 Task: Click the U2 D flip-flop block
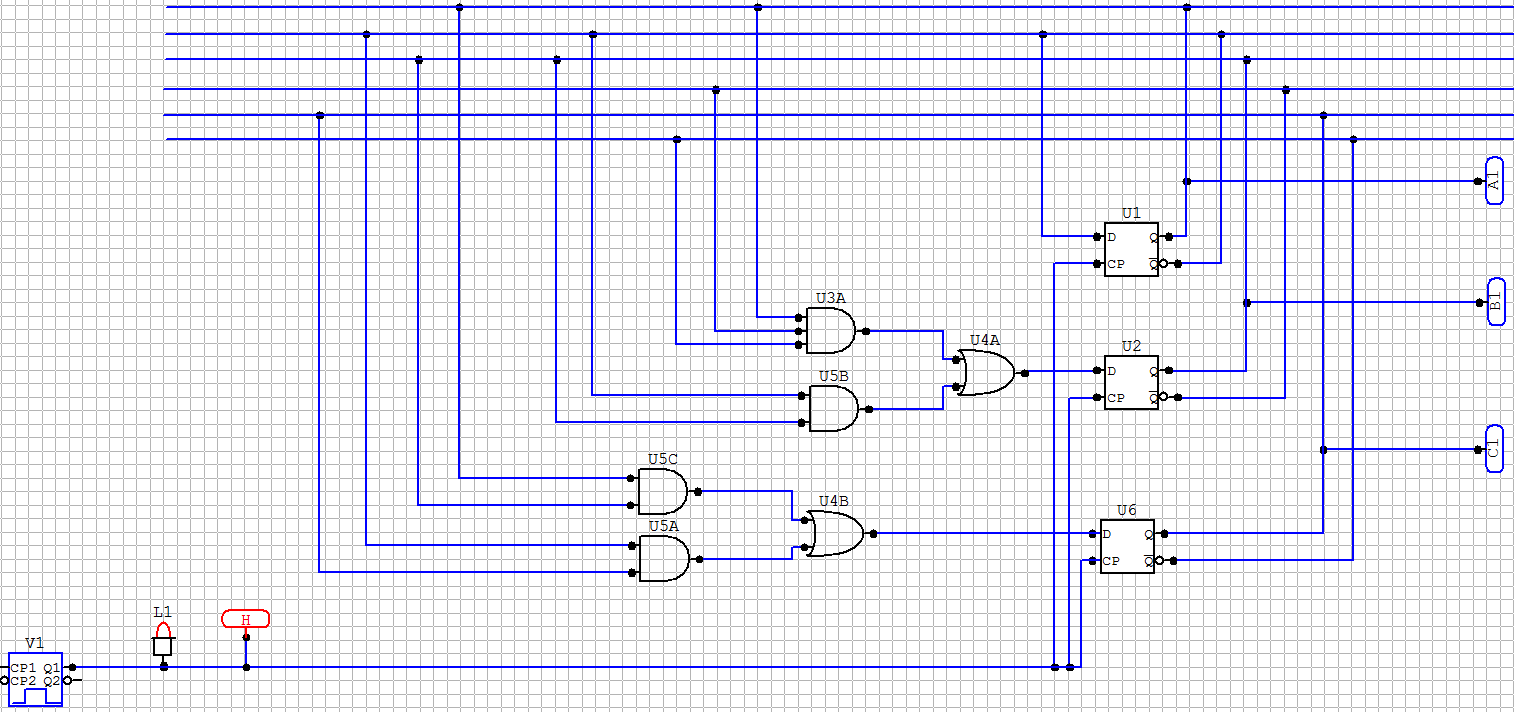point(1131,383)
